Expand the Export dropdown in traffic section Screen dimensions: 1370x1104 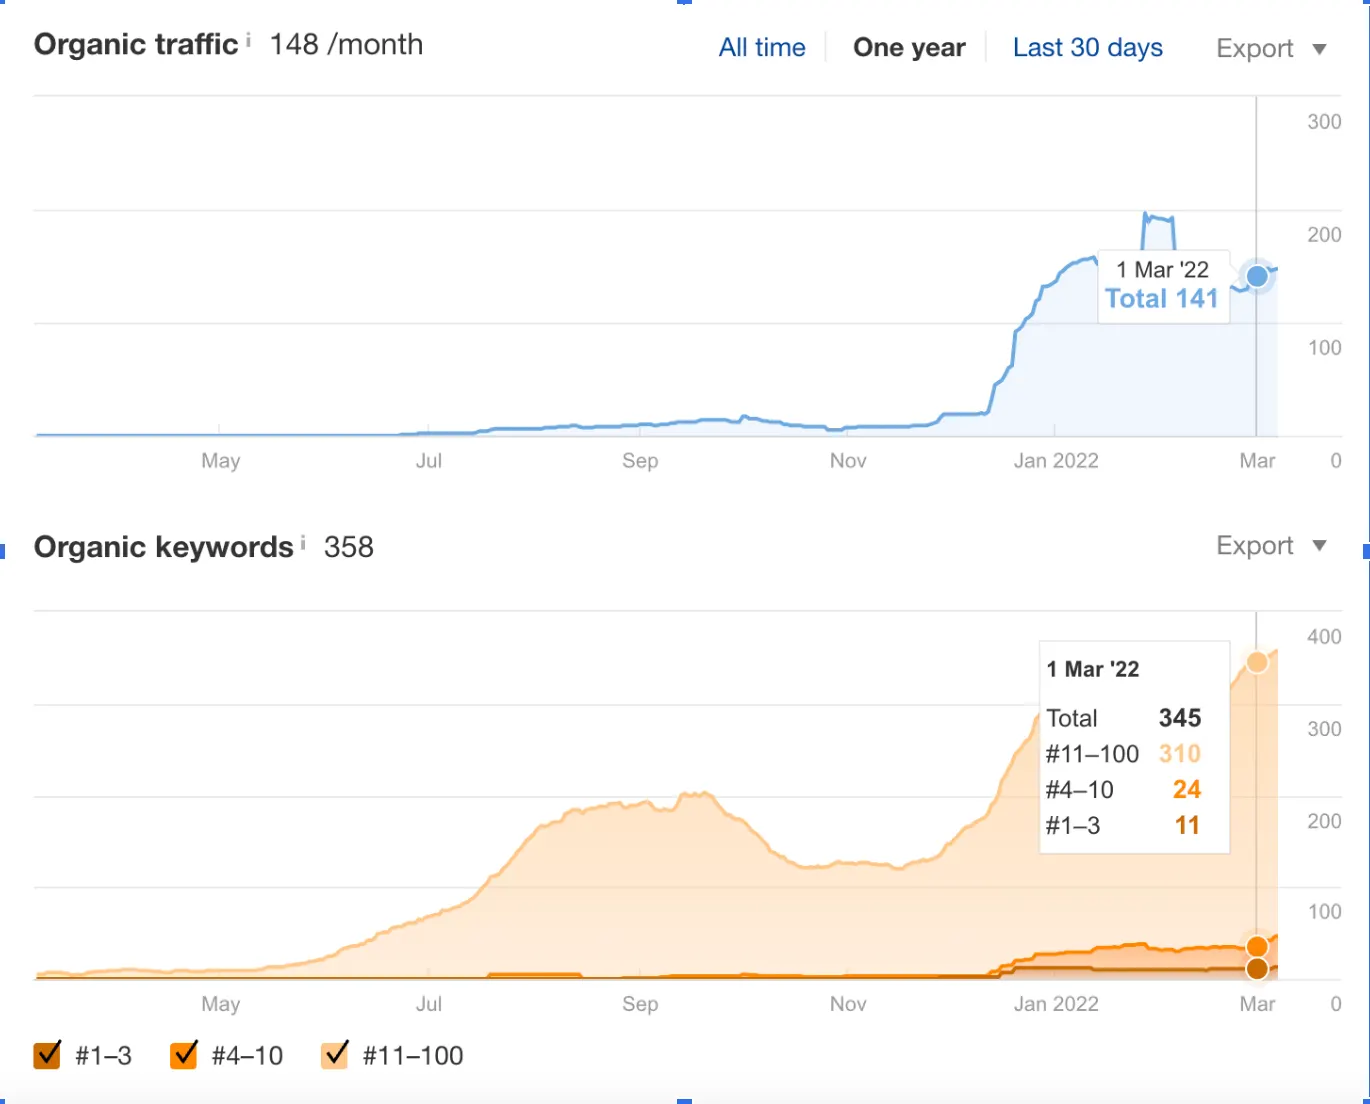[1268, 48]
